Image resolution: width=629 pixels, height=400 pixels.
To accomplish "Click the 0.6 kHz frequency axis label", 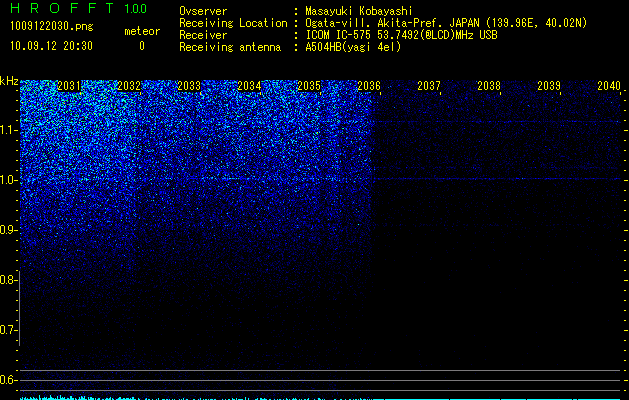I will pos(7,380).
